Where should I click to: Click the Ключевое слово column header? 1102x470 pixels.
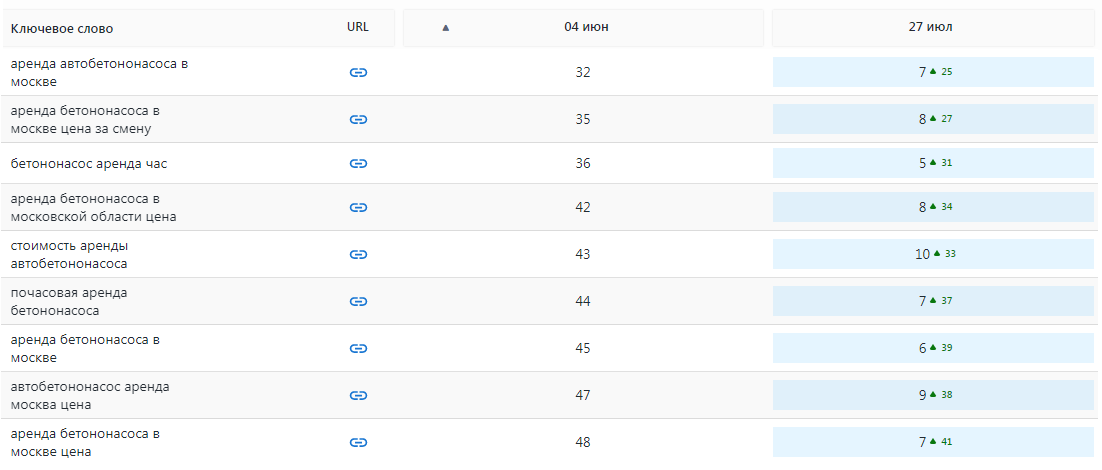(x=62, y=29)
